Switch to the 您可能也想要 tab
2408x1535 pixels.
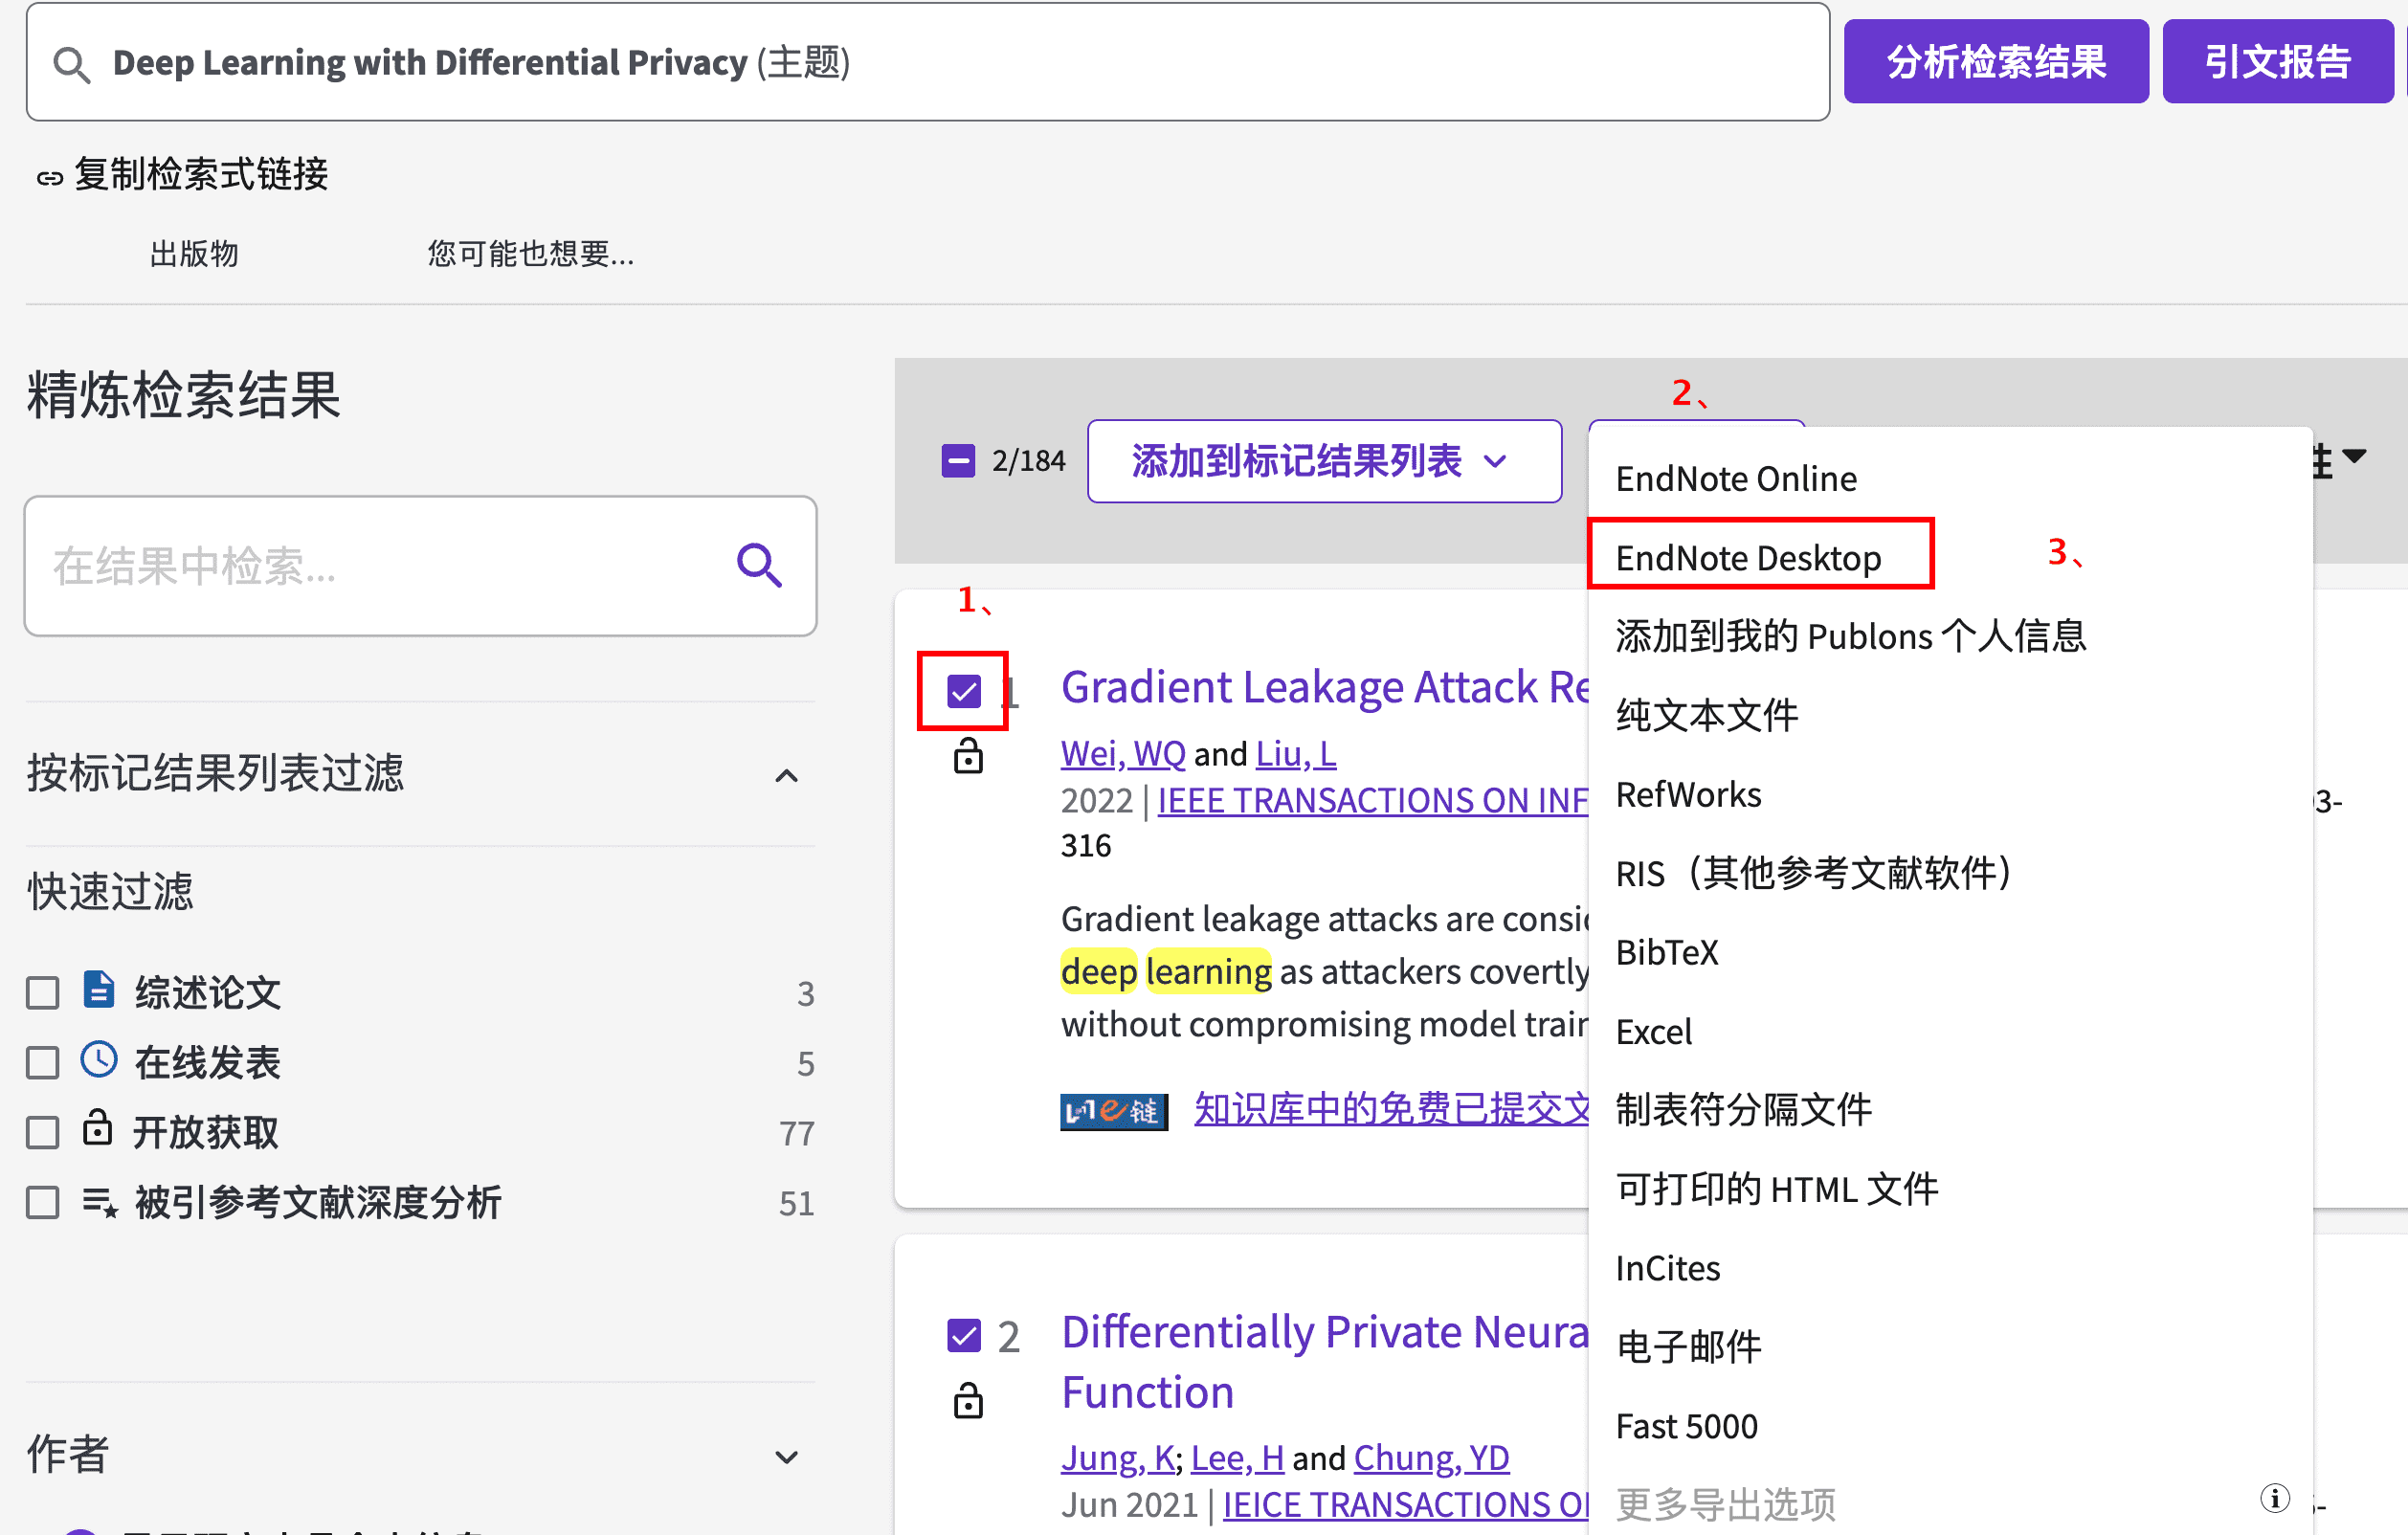coord(530,254)
